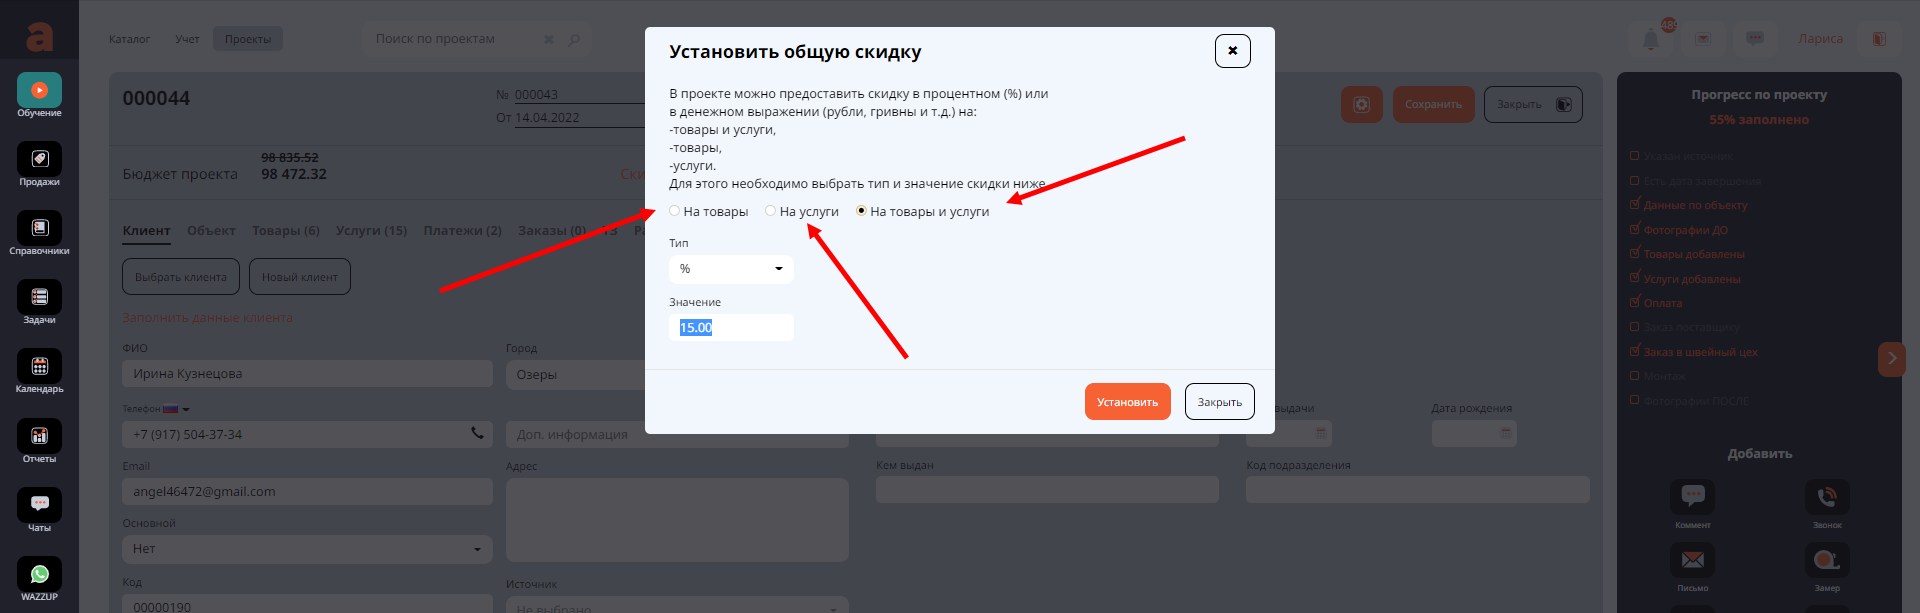Click Закрыть button in the dialog
Viewport: 1920px width, 613px height.
[x=1219, y=402]
